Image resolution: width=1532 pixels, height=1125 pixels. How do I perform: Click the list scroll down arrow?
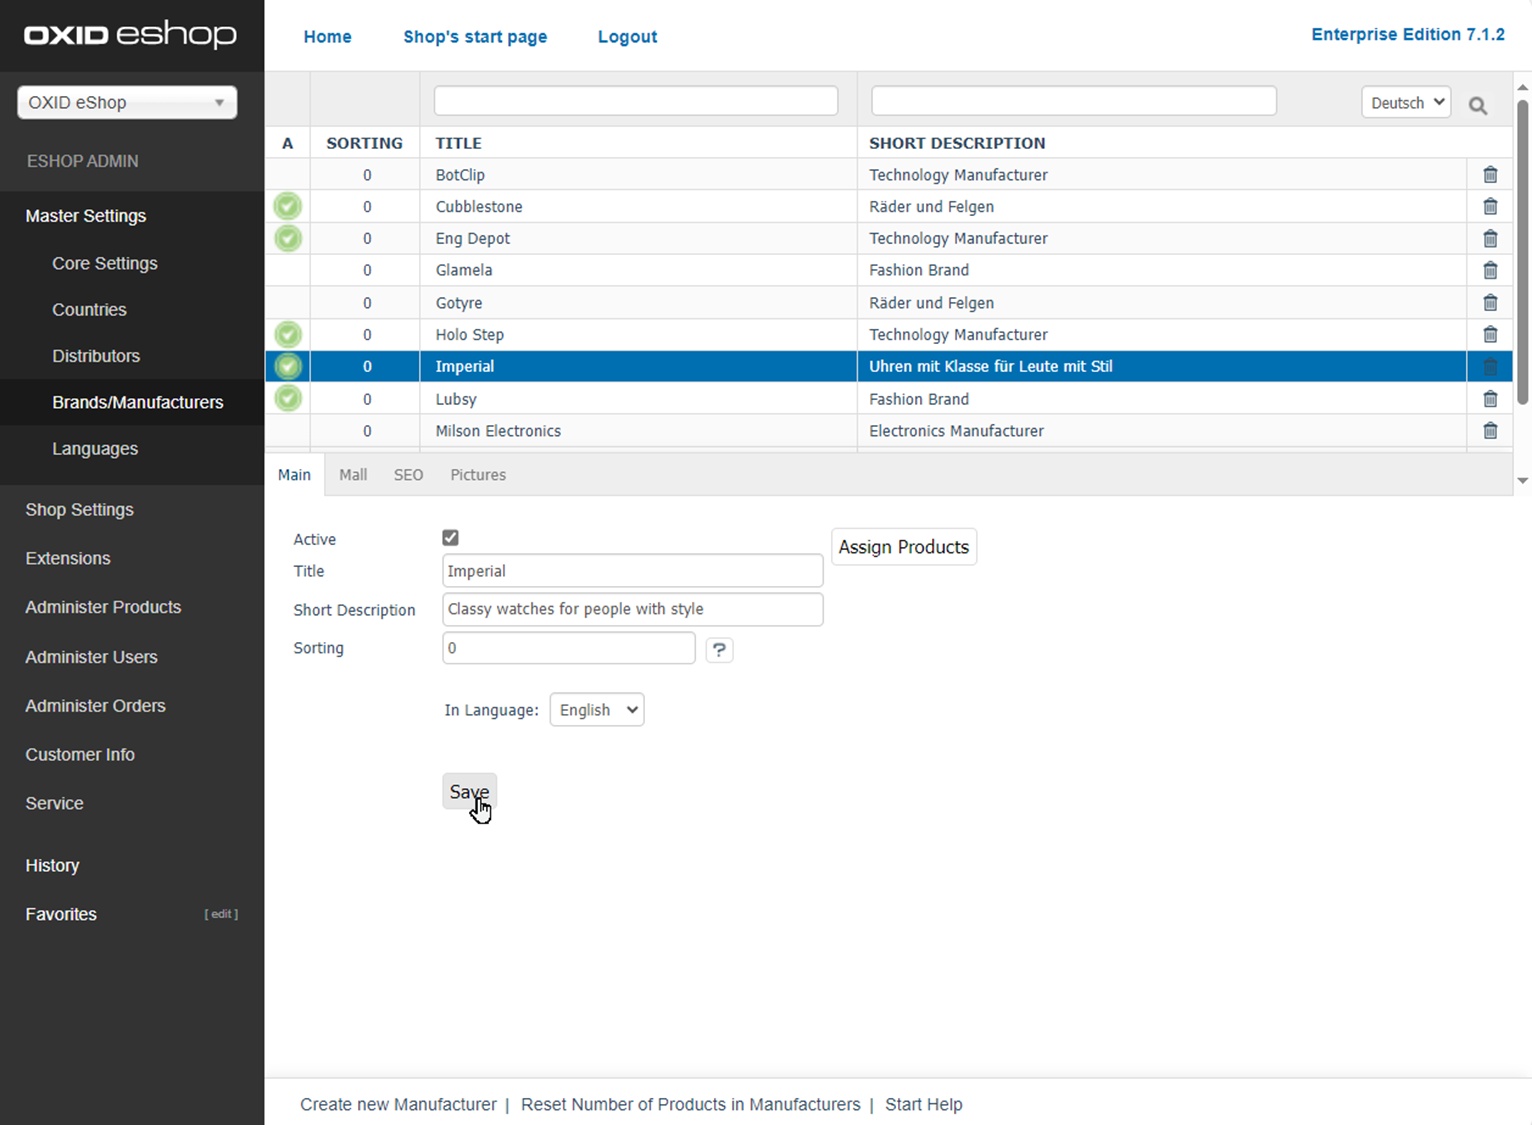(1523, 481)
